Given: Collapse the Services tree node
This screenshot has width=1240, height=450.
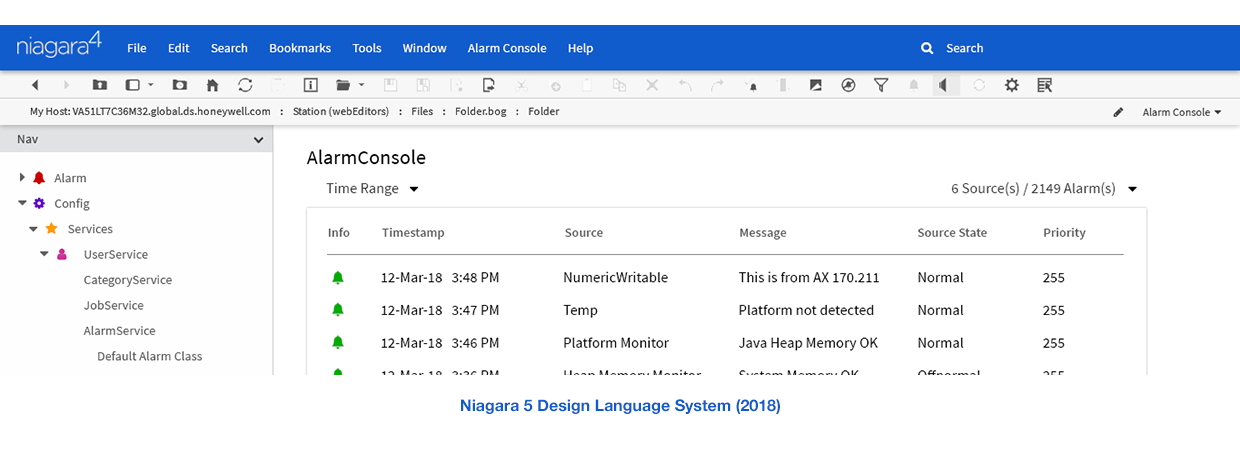Looking at the screenshot, I should [33, 229].
